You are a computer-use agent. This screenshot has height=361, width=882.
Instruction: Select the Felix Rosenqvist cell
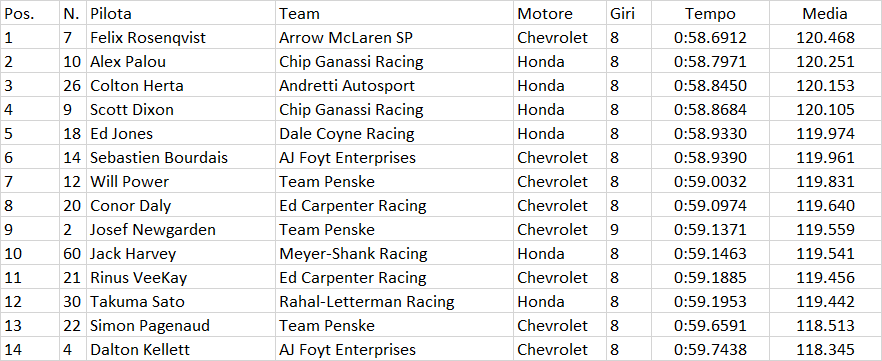[182, 37]
